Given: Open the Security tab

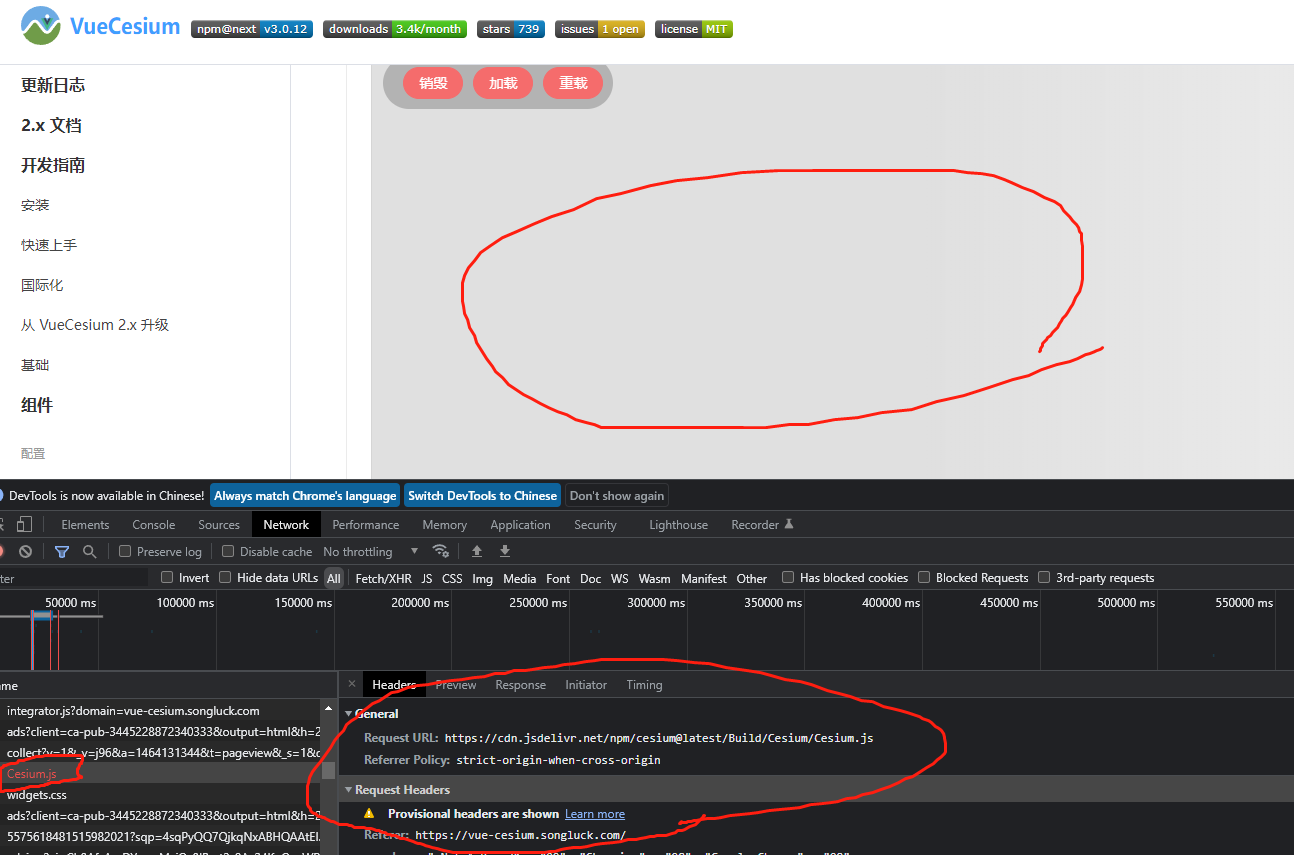Looking at the screenshot, I should pyautogui.click(x=595, y=524).
